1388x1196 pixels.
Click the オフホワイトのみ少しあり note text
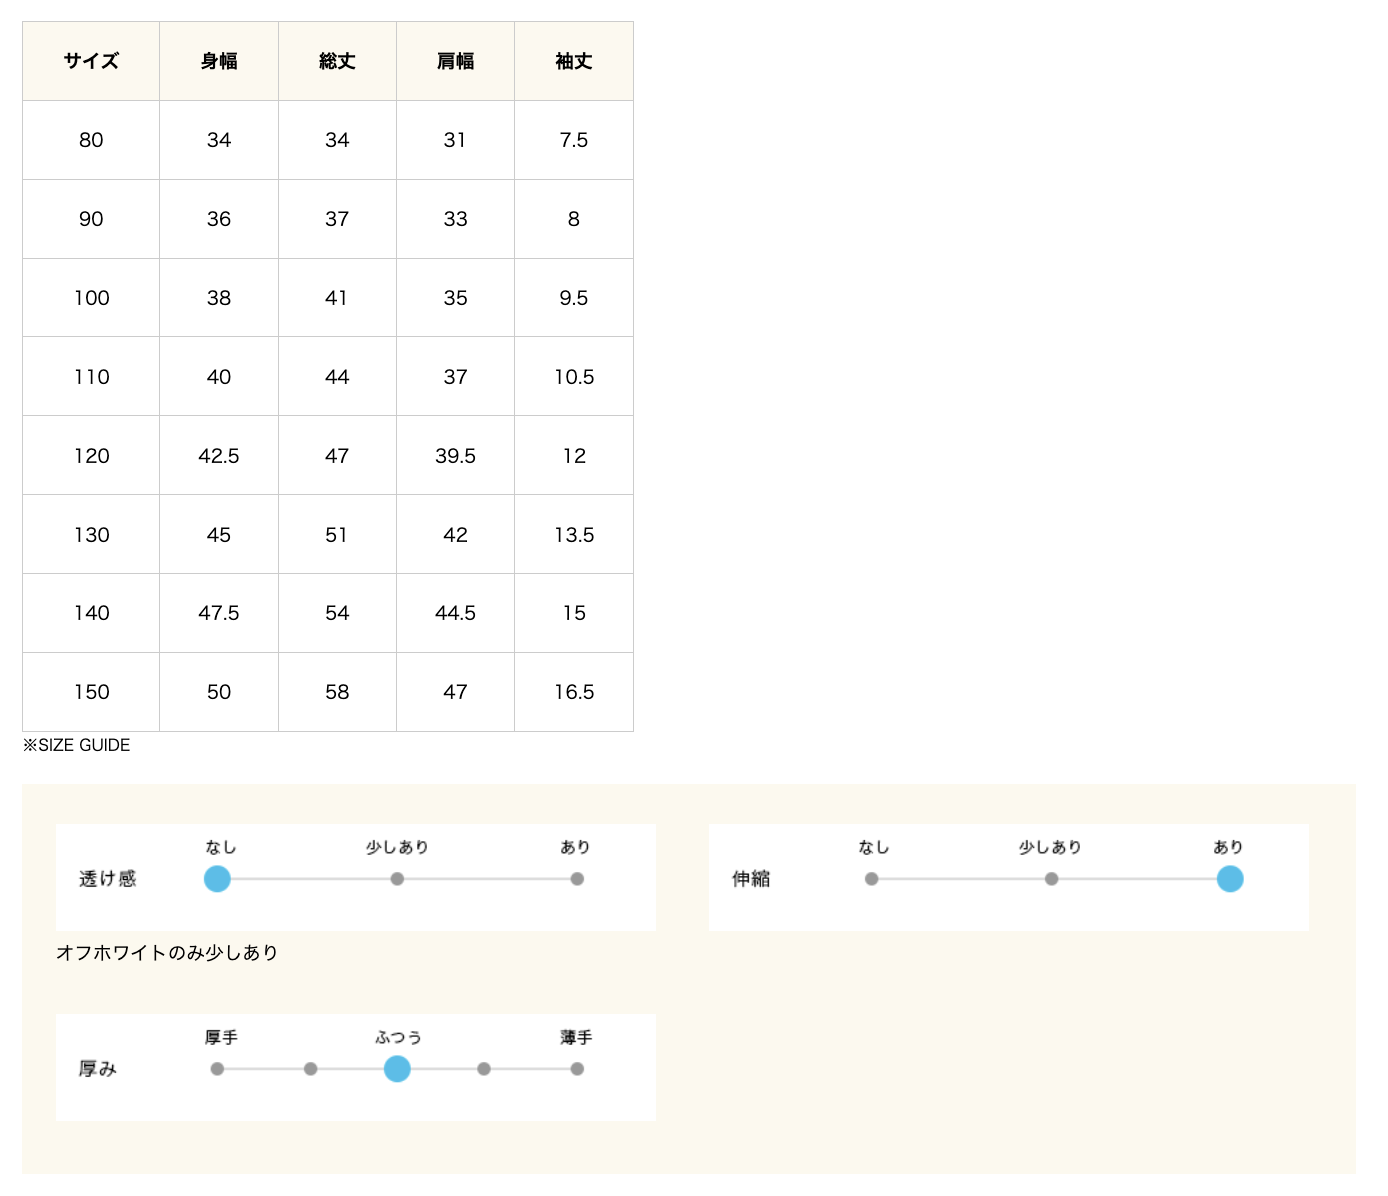(x=167, y=953)
